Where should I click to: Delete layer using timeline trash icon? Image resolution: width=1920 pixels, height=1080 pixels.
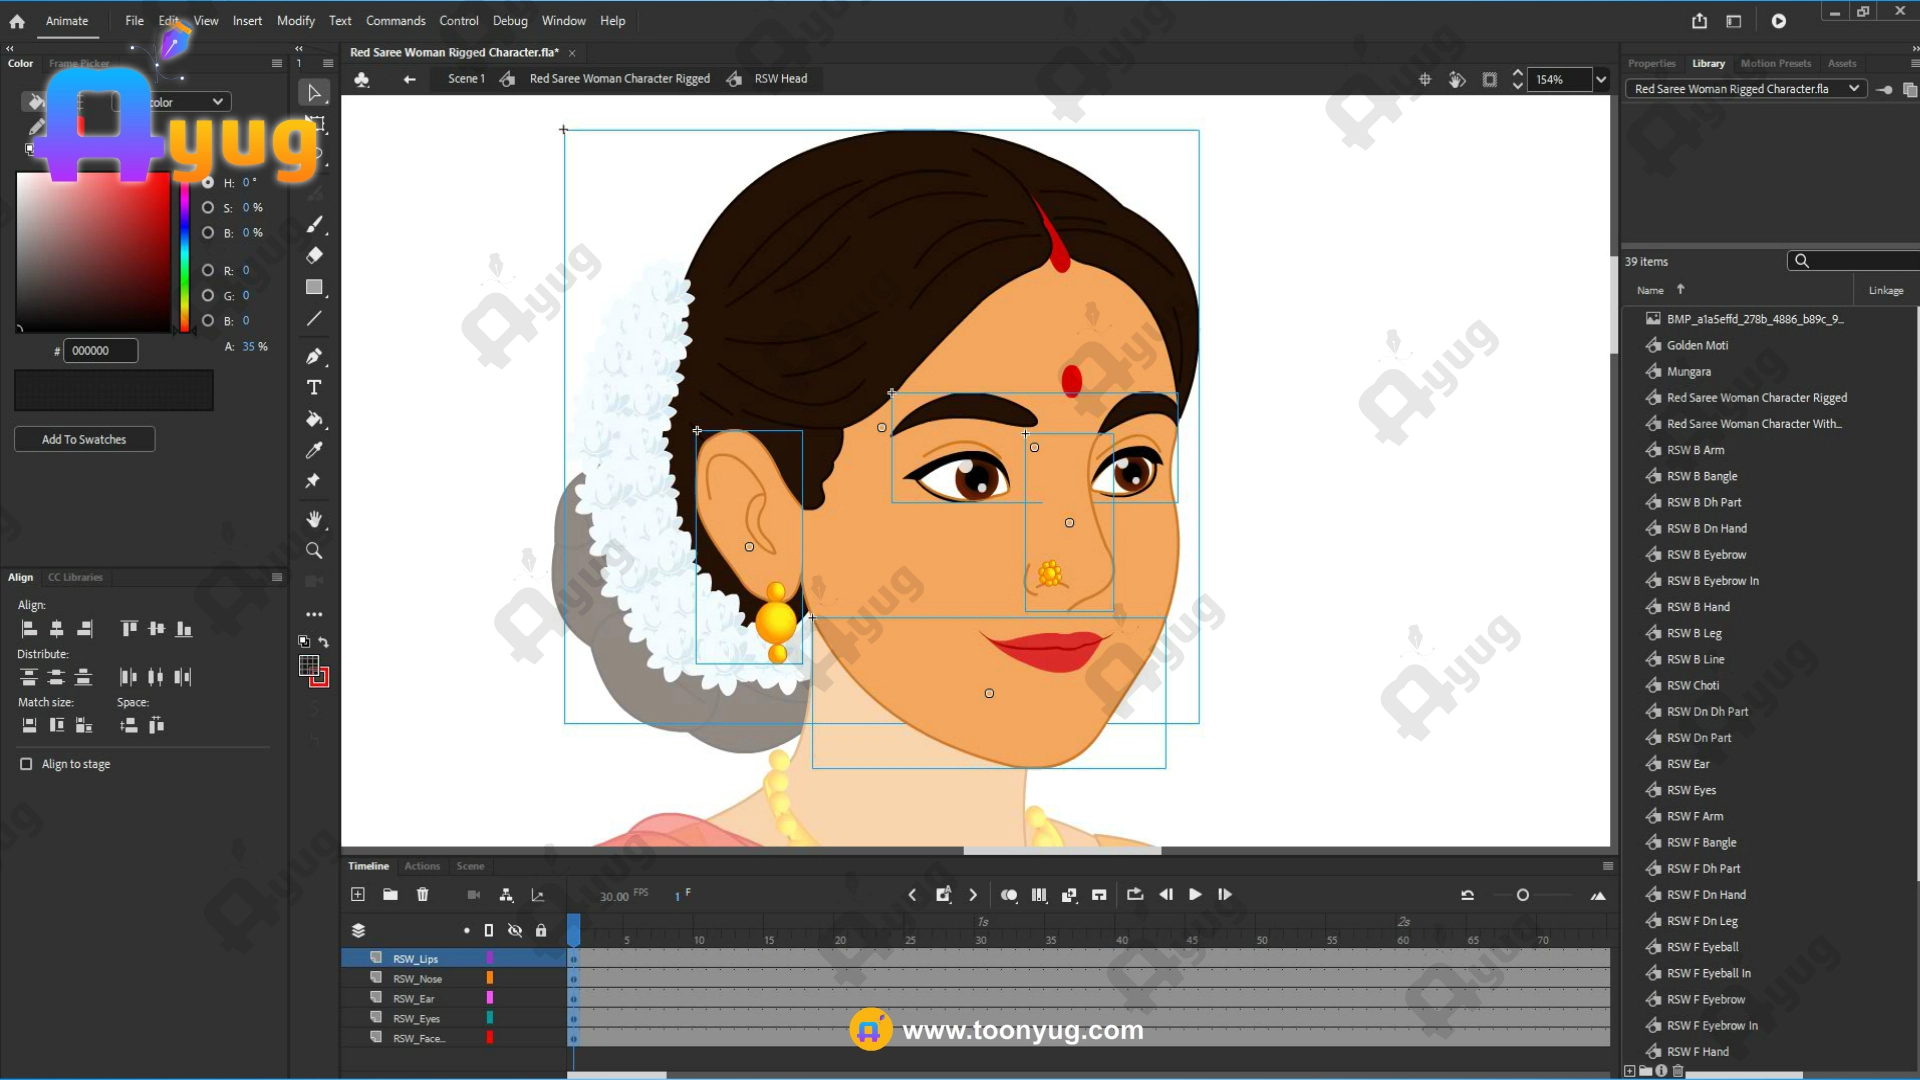tap(423, 894)
